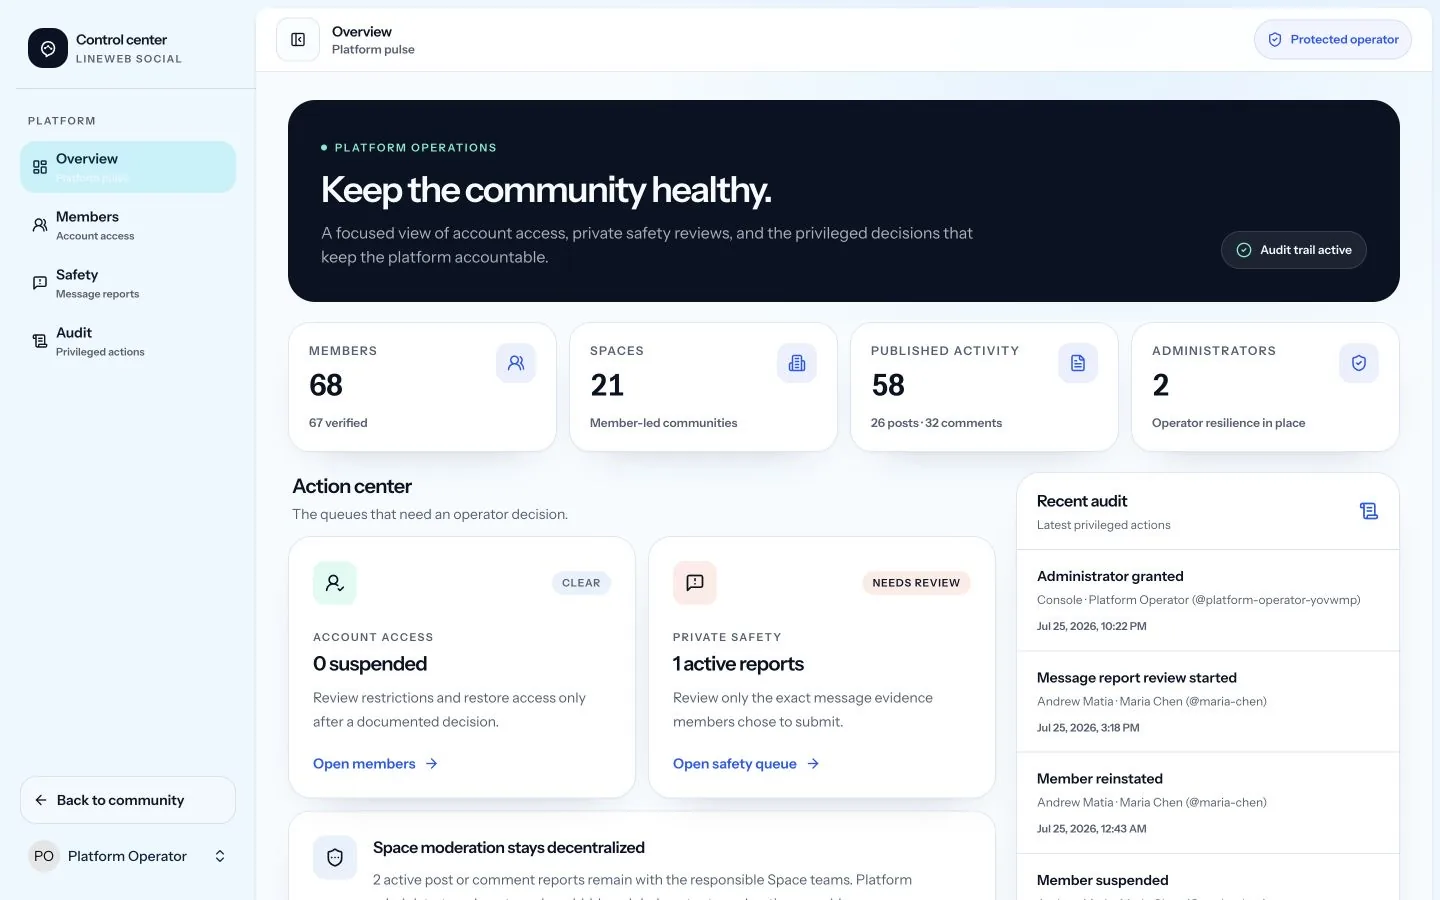Click the Control center logo icon
Screen dimensions: 1440x900
point(48,48)
